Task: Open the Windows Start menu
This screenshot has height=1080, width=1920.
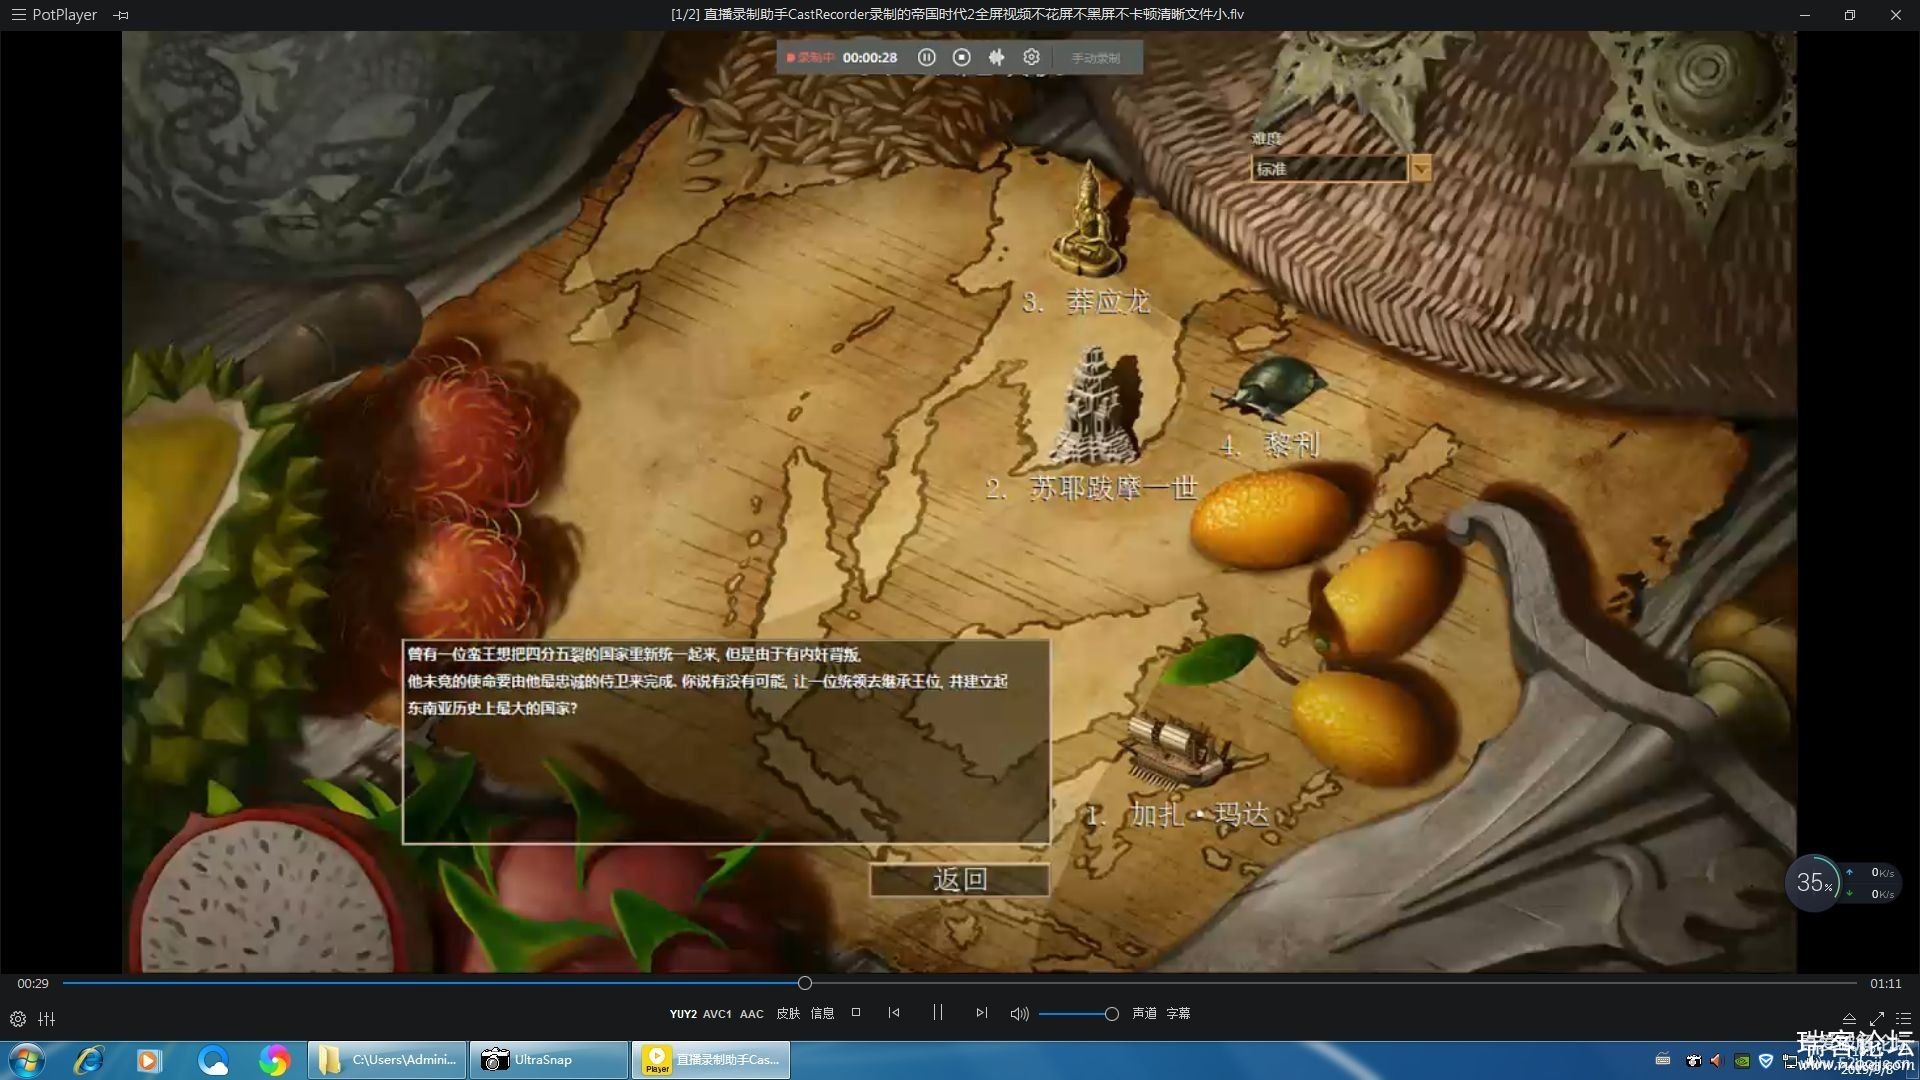Action: 27,1060
